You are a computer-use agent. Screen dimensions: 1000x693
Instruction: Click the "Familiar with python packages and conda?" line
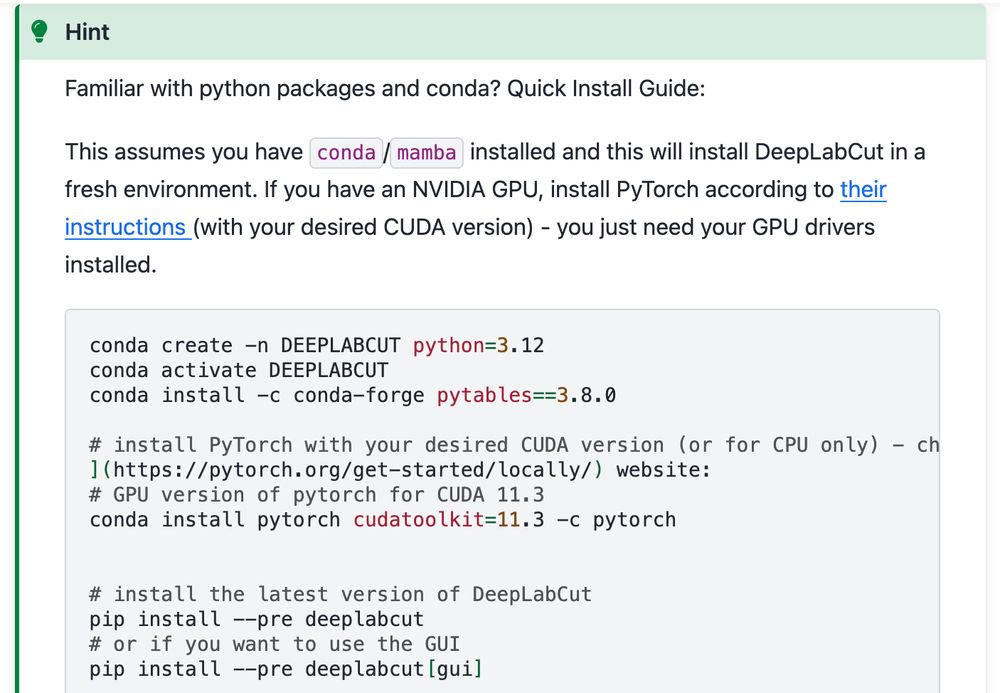pos(385,89)
